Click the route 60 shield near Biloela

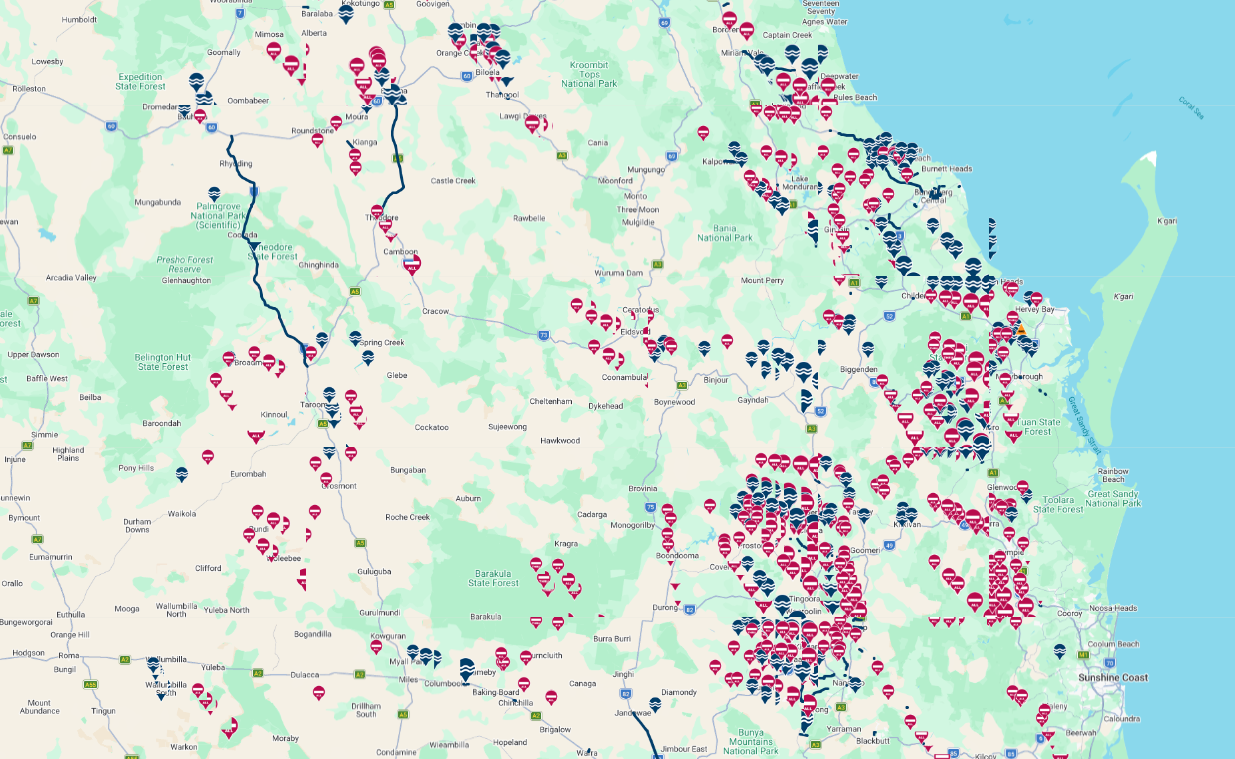click(467, 75)
